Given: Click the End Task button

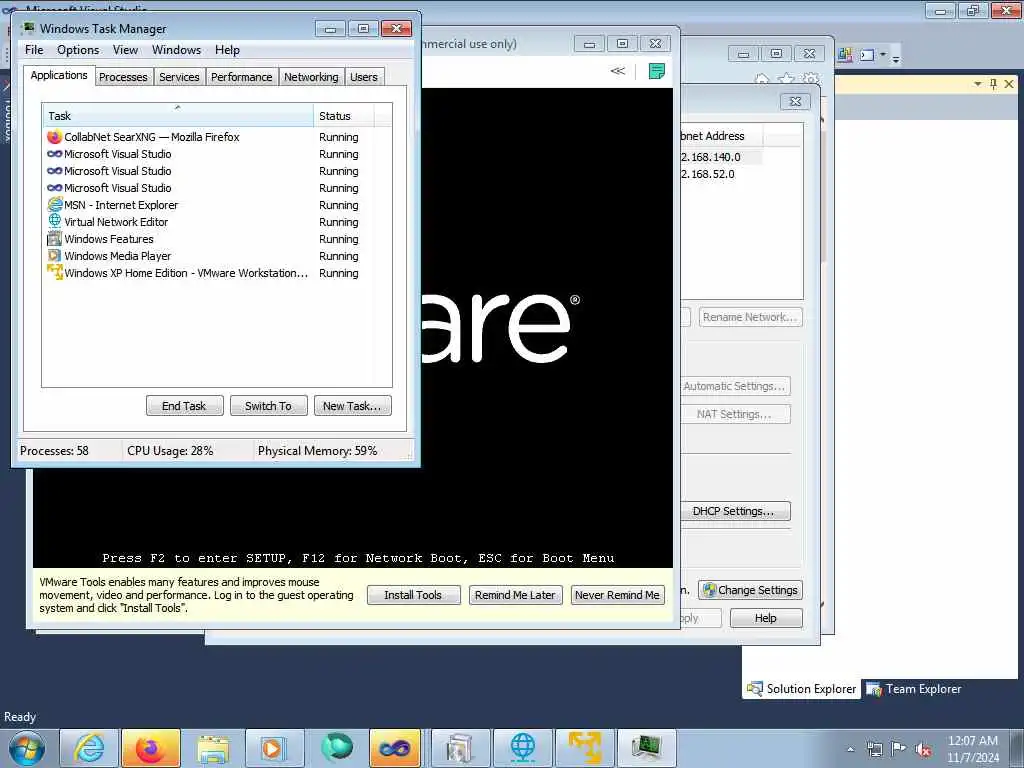Looking at the screenshot, I should pyautogui.click(x=184, y=406).
